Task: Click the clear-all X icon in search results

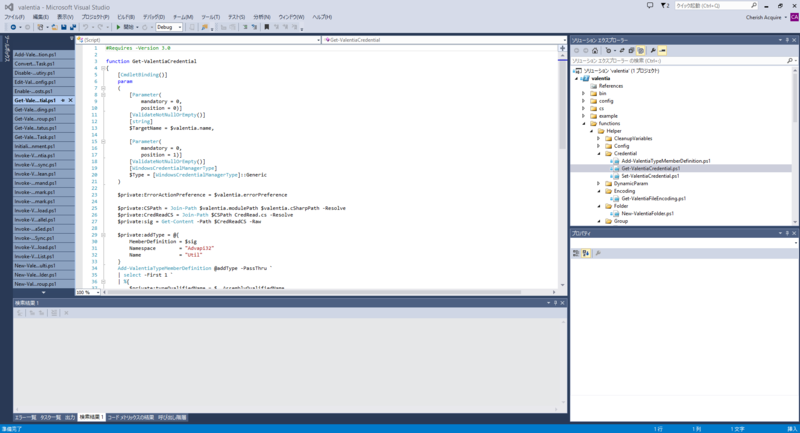Action: point(66,313)
